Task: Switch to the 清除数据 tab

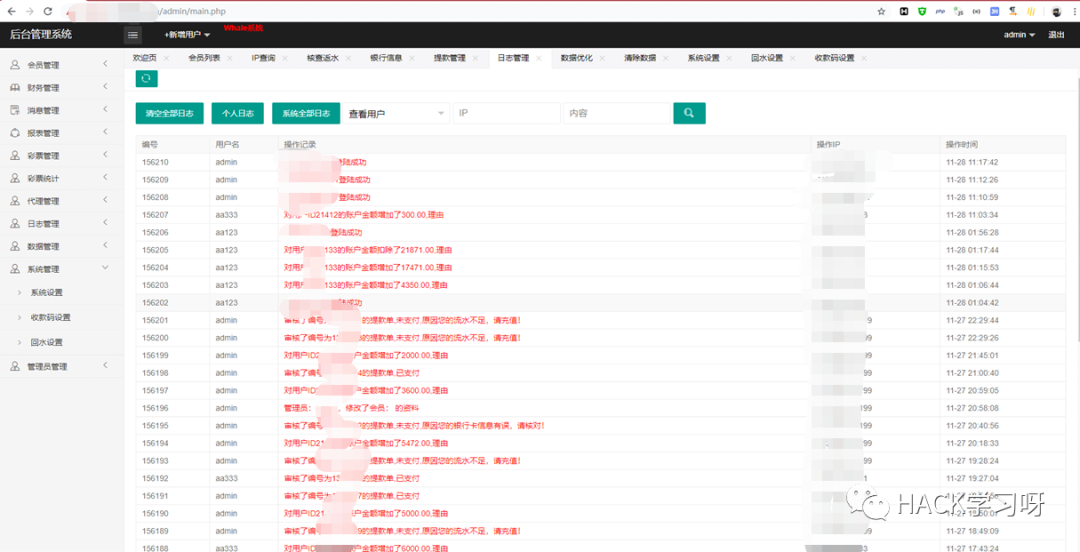Action: (x=640, y=59)
